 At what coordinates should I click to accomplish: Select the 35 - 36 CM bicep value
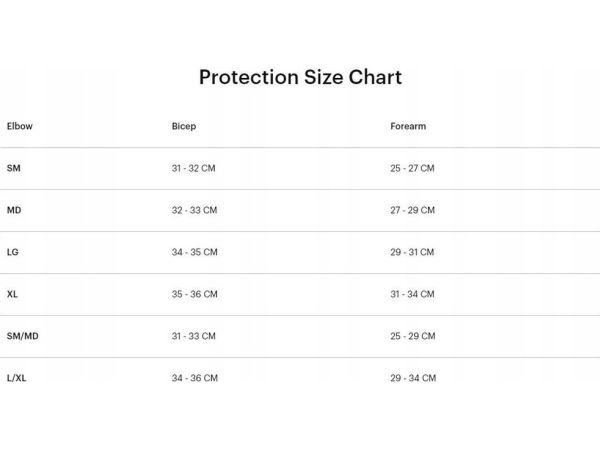coord(194,294)
